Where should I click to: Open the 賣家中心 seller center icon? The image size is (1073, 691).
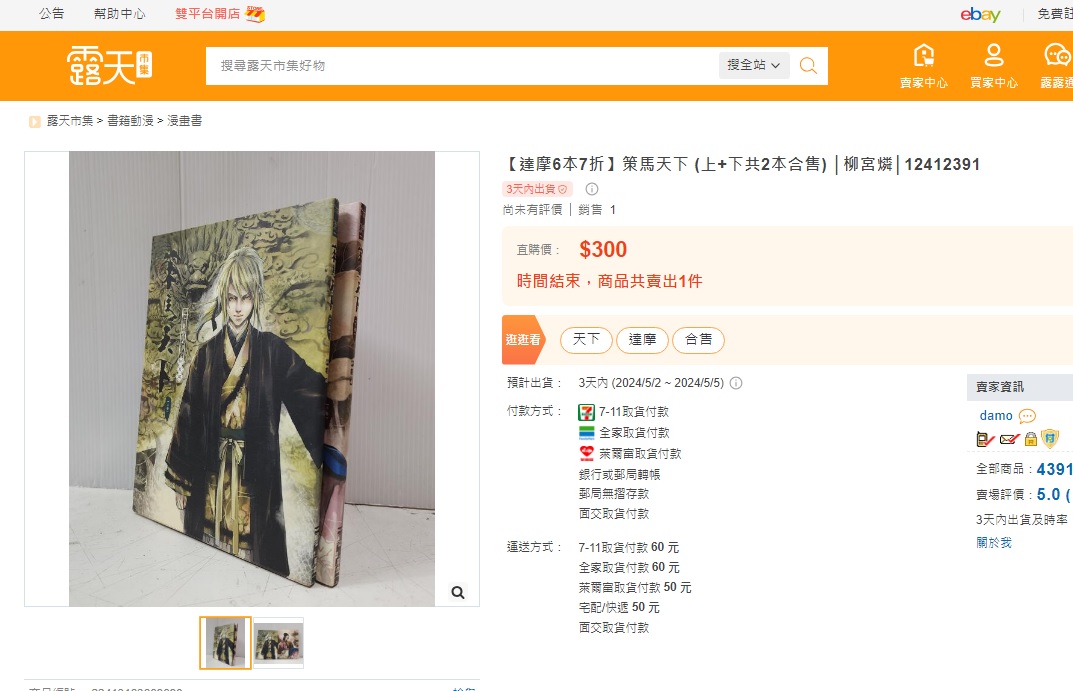(x=923, y=66)
